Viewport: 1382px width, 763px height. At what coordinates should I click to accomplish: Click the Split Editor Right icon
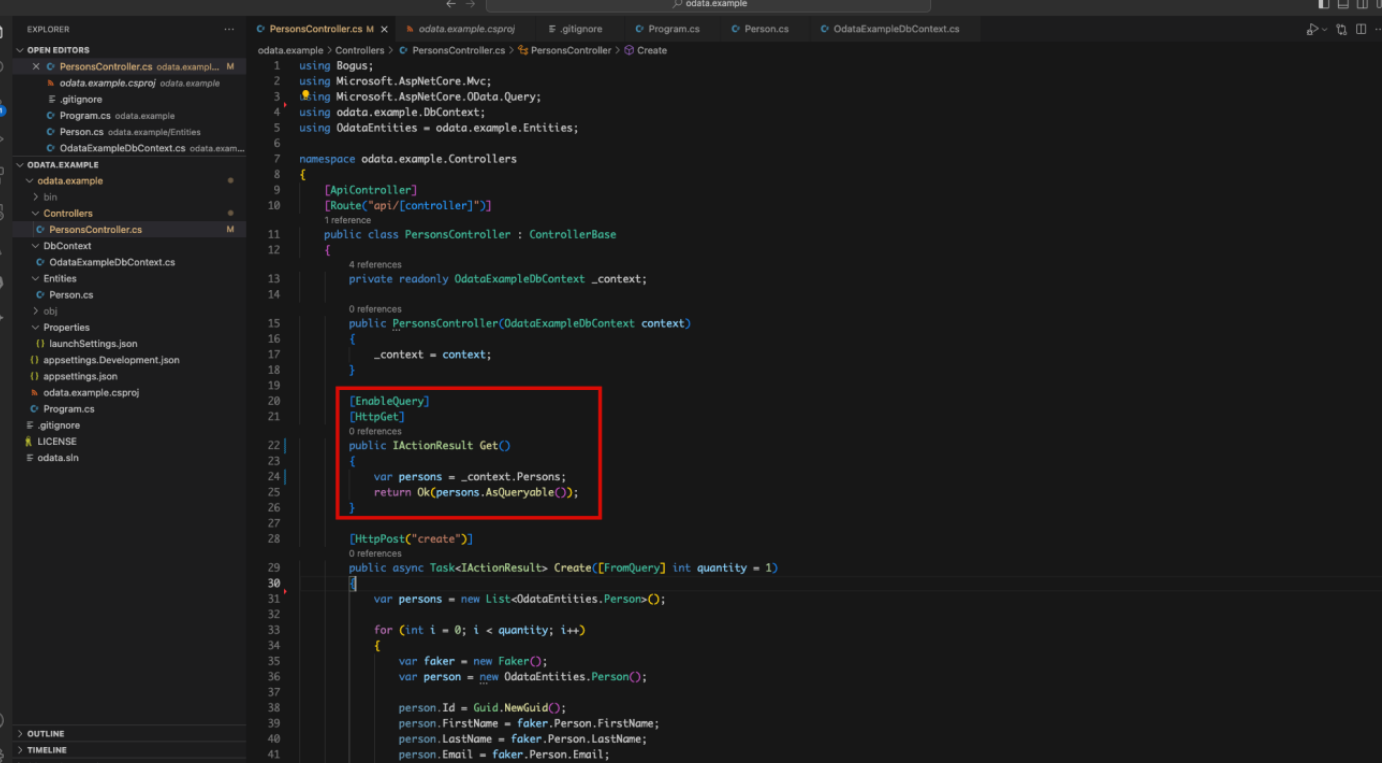(x=1361, y=30)
